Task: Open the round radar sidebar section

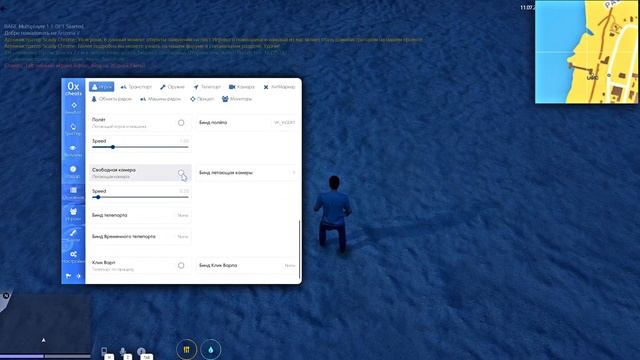Action: 73,171
